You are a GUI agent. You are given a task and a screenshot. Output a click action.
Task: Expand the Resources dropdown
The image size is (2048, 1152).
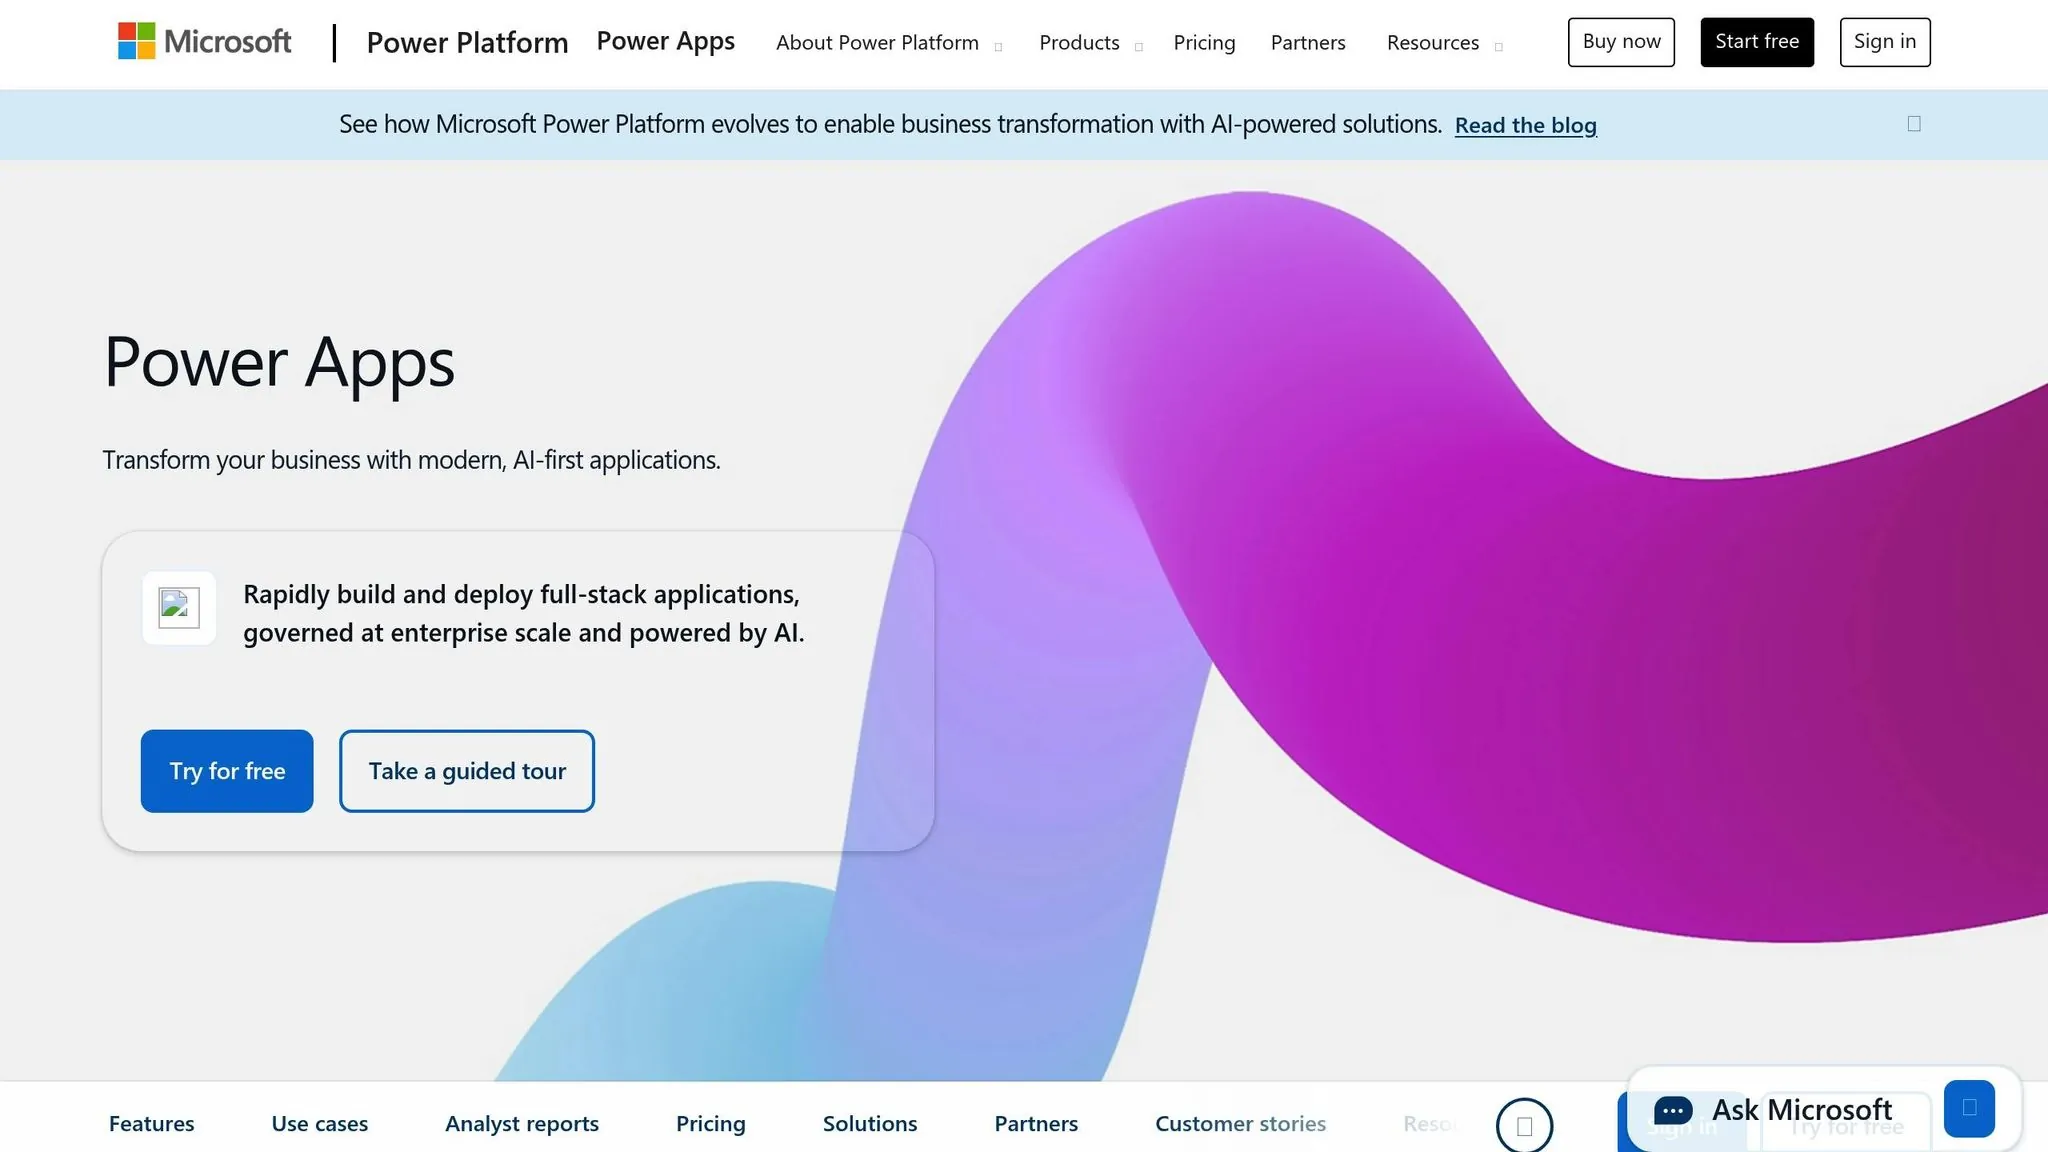[1432, 42]
